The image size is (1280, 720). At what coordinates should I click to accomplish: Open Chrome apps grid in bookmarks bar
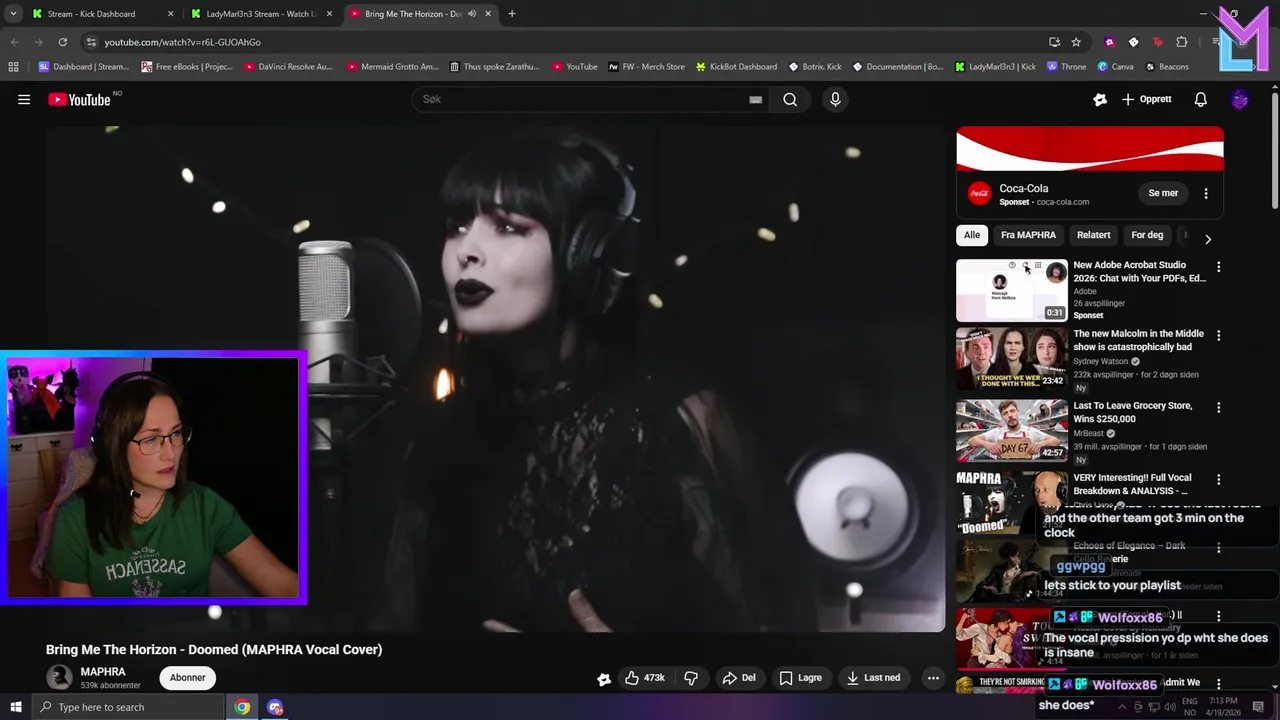click(13, 67)
